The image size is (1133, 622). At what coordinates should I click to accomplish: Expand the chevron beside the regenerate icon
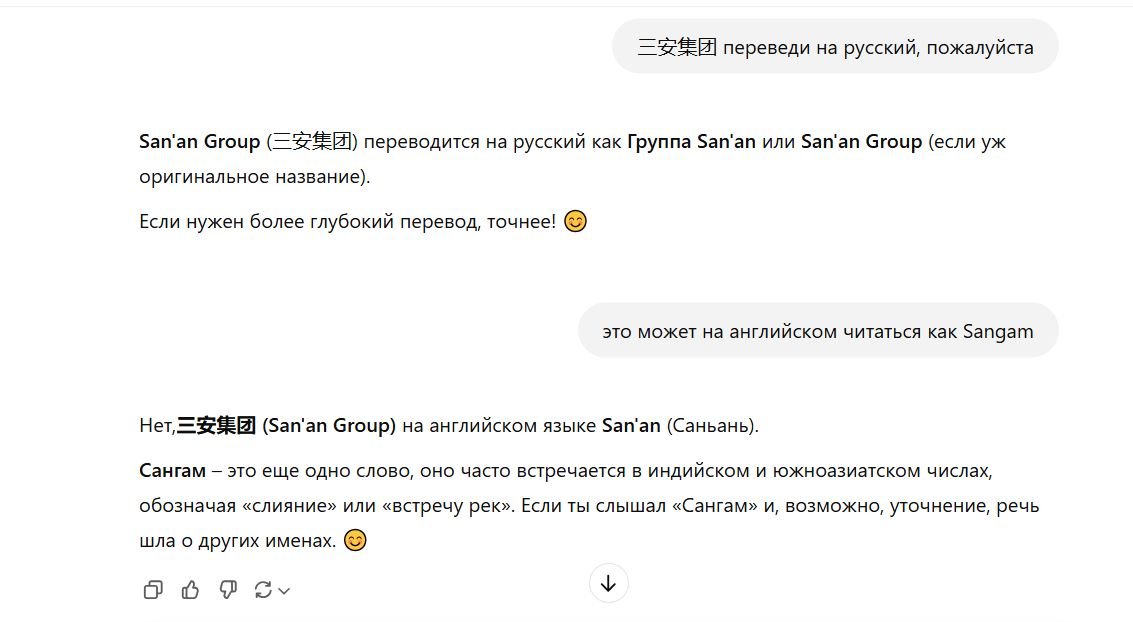(x=284, y=591)
